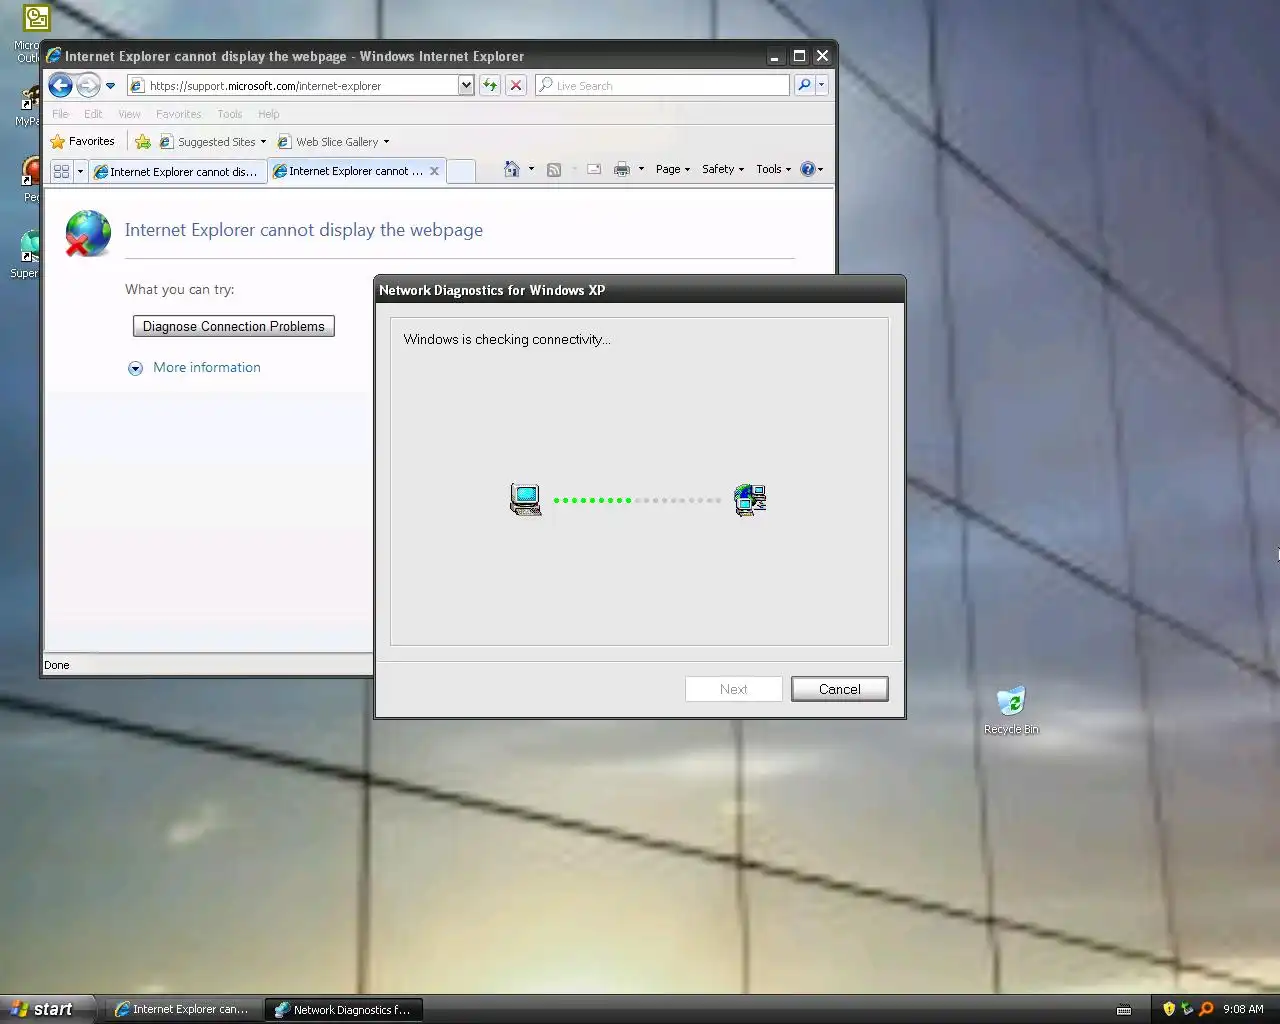Viewport: 1280px width, 1024px height.
Task: Click the address bar URL field
Action: pyautogui.click(x=293, y=86)
